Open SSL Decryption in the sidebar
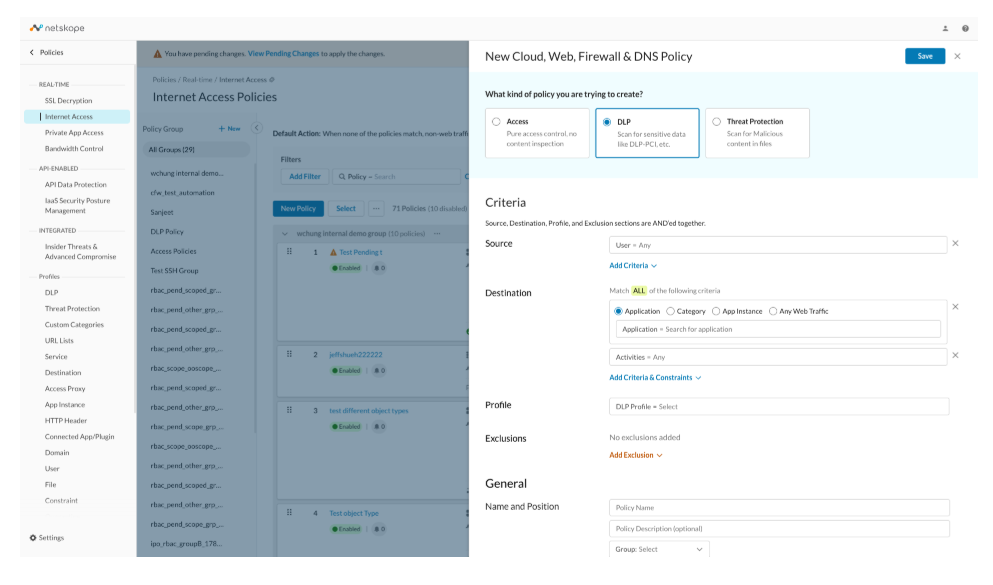Image resolution: width=993 pixels, height=585 pixels. point(68,101)
